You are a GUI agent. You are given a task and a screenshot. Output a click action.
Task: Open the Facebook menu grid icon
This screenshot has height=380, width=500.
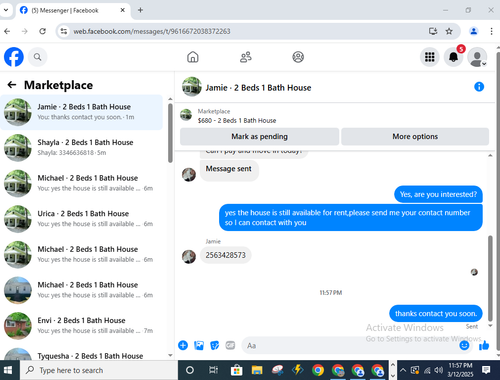(429, 57)
